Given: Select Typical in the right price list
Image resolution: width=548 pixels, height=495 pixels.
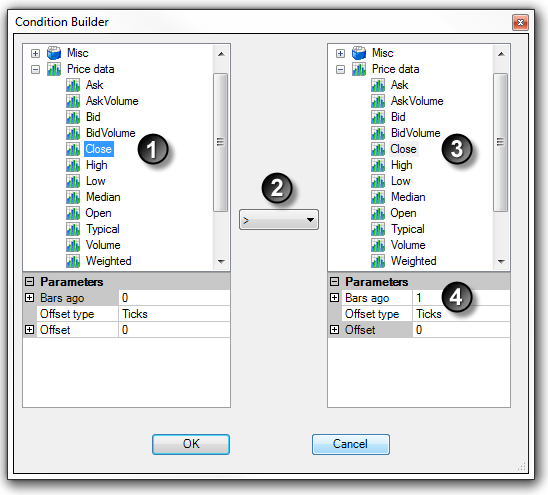Looking at the screenshot, I should (x=408, y=229).
